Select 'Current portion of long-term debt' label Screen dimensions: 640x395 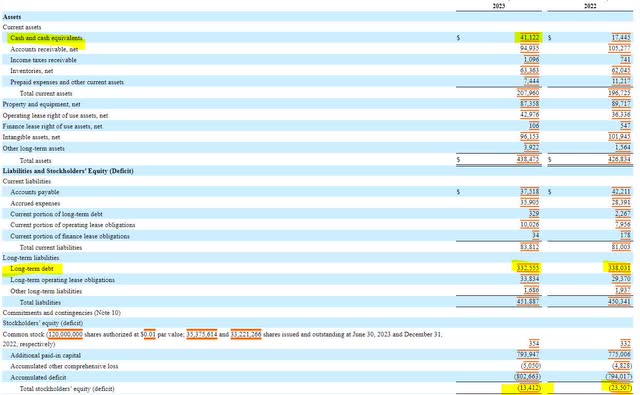tap(56, 214)
